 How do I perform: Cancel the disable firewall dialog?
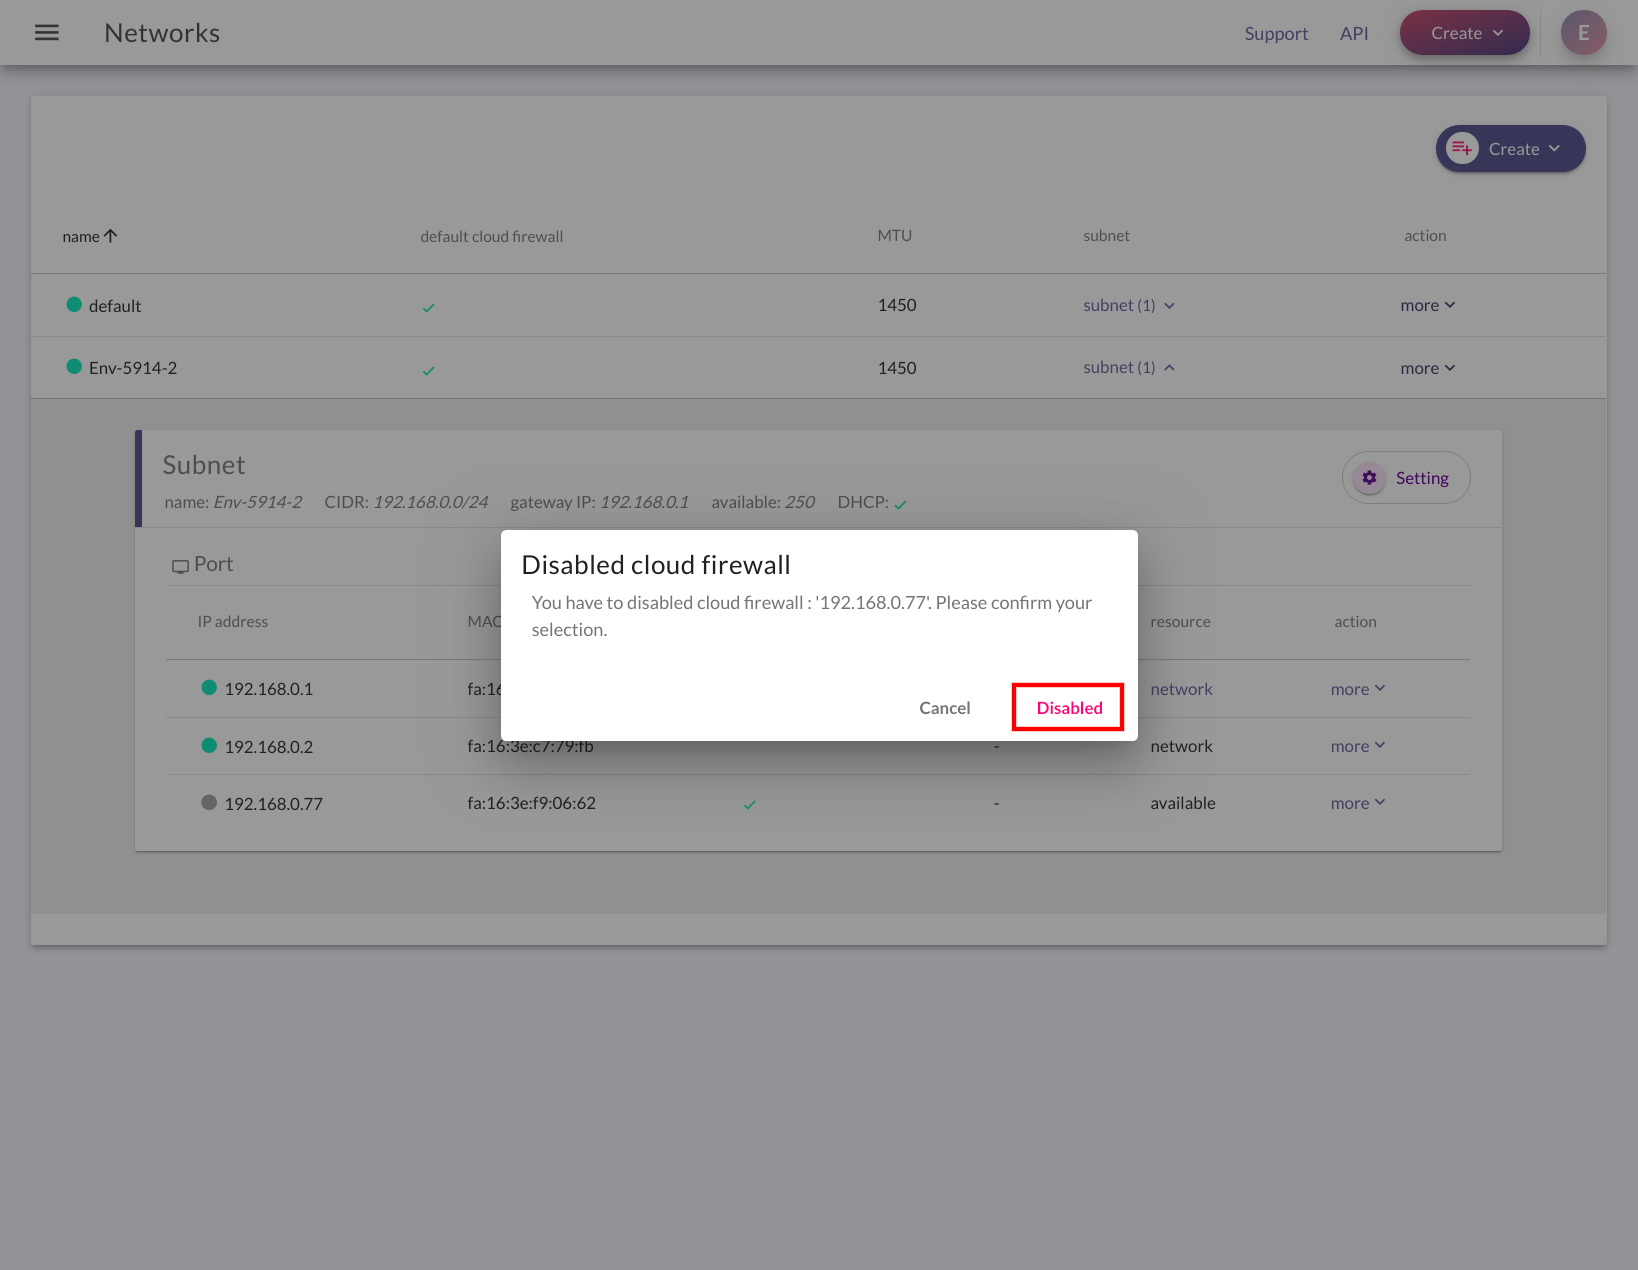coord(944,708)
